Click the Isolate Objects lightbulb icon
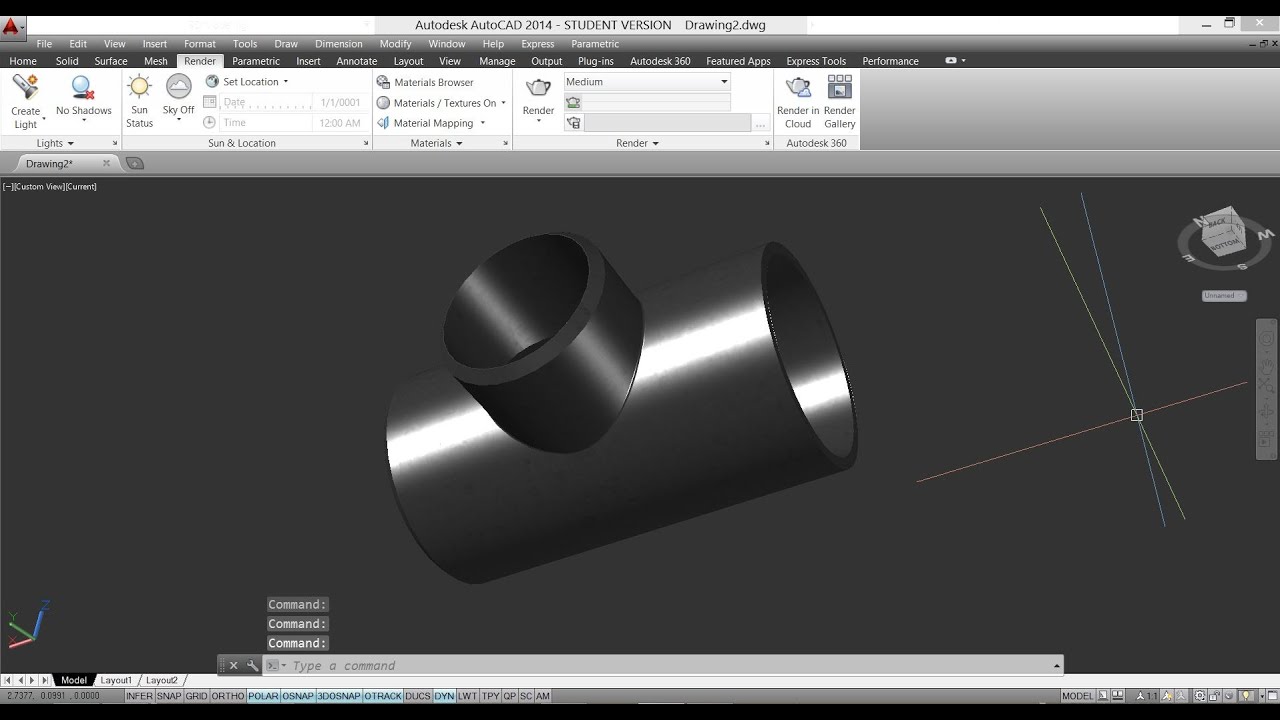 click(1246, 696)
